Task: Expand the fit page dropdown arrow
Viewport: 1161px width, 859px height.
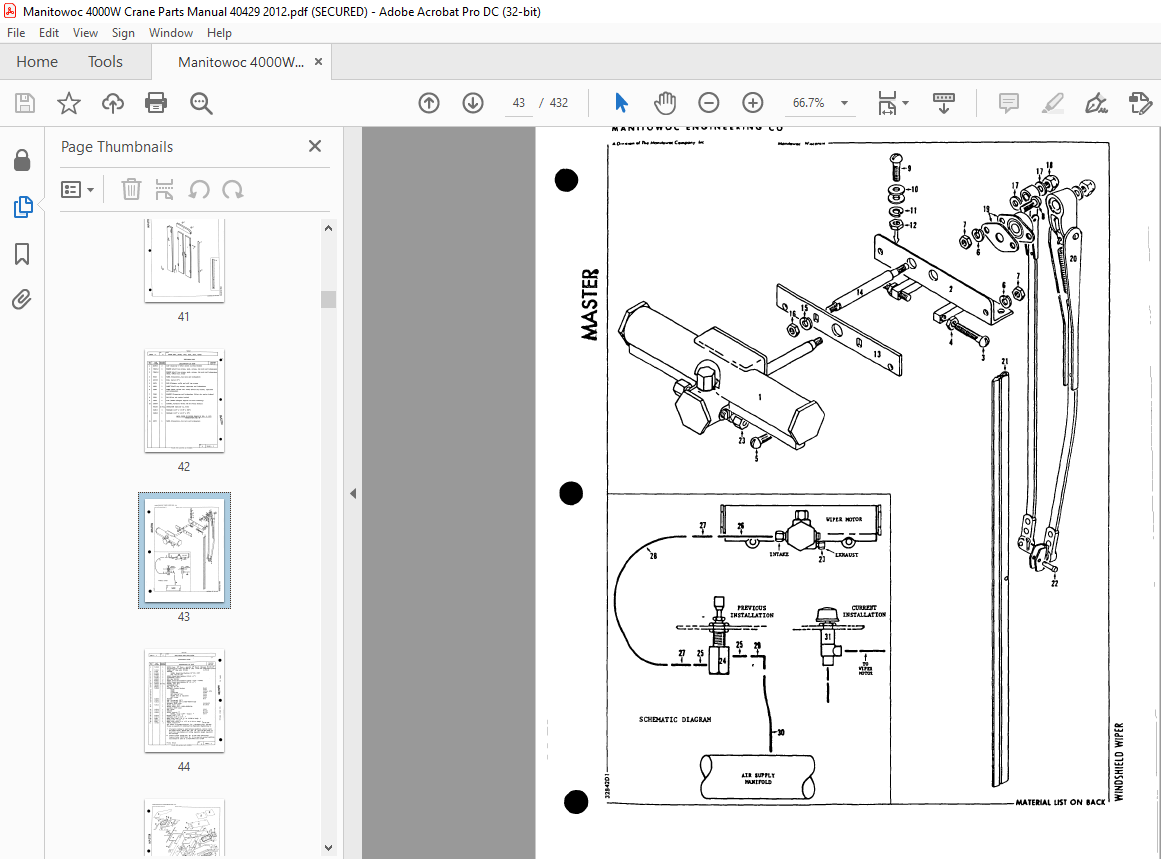Action: pyautogui.click(x=906, y=103)
